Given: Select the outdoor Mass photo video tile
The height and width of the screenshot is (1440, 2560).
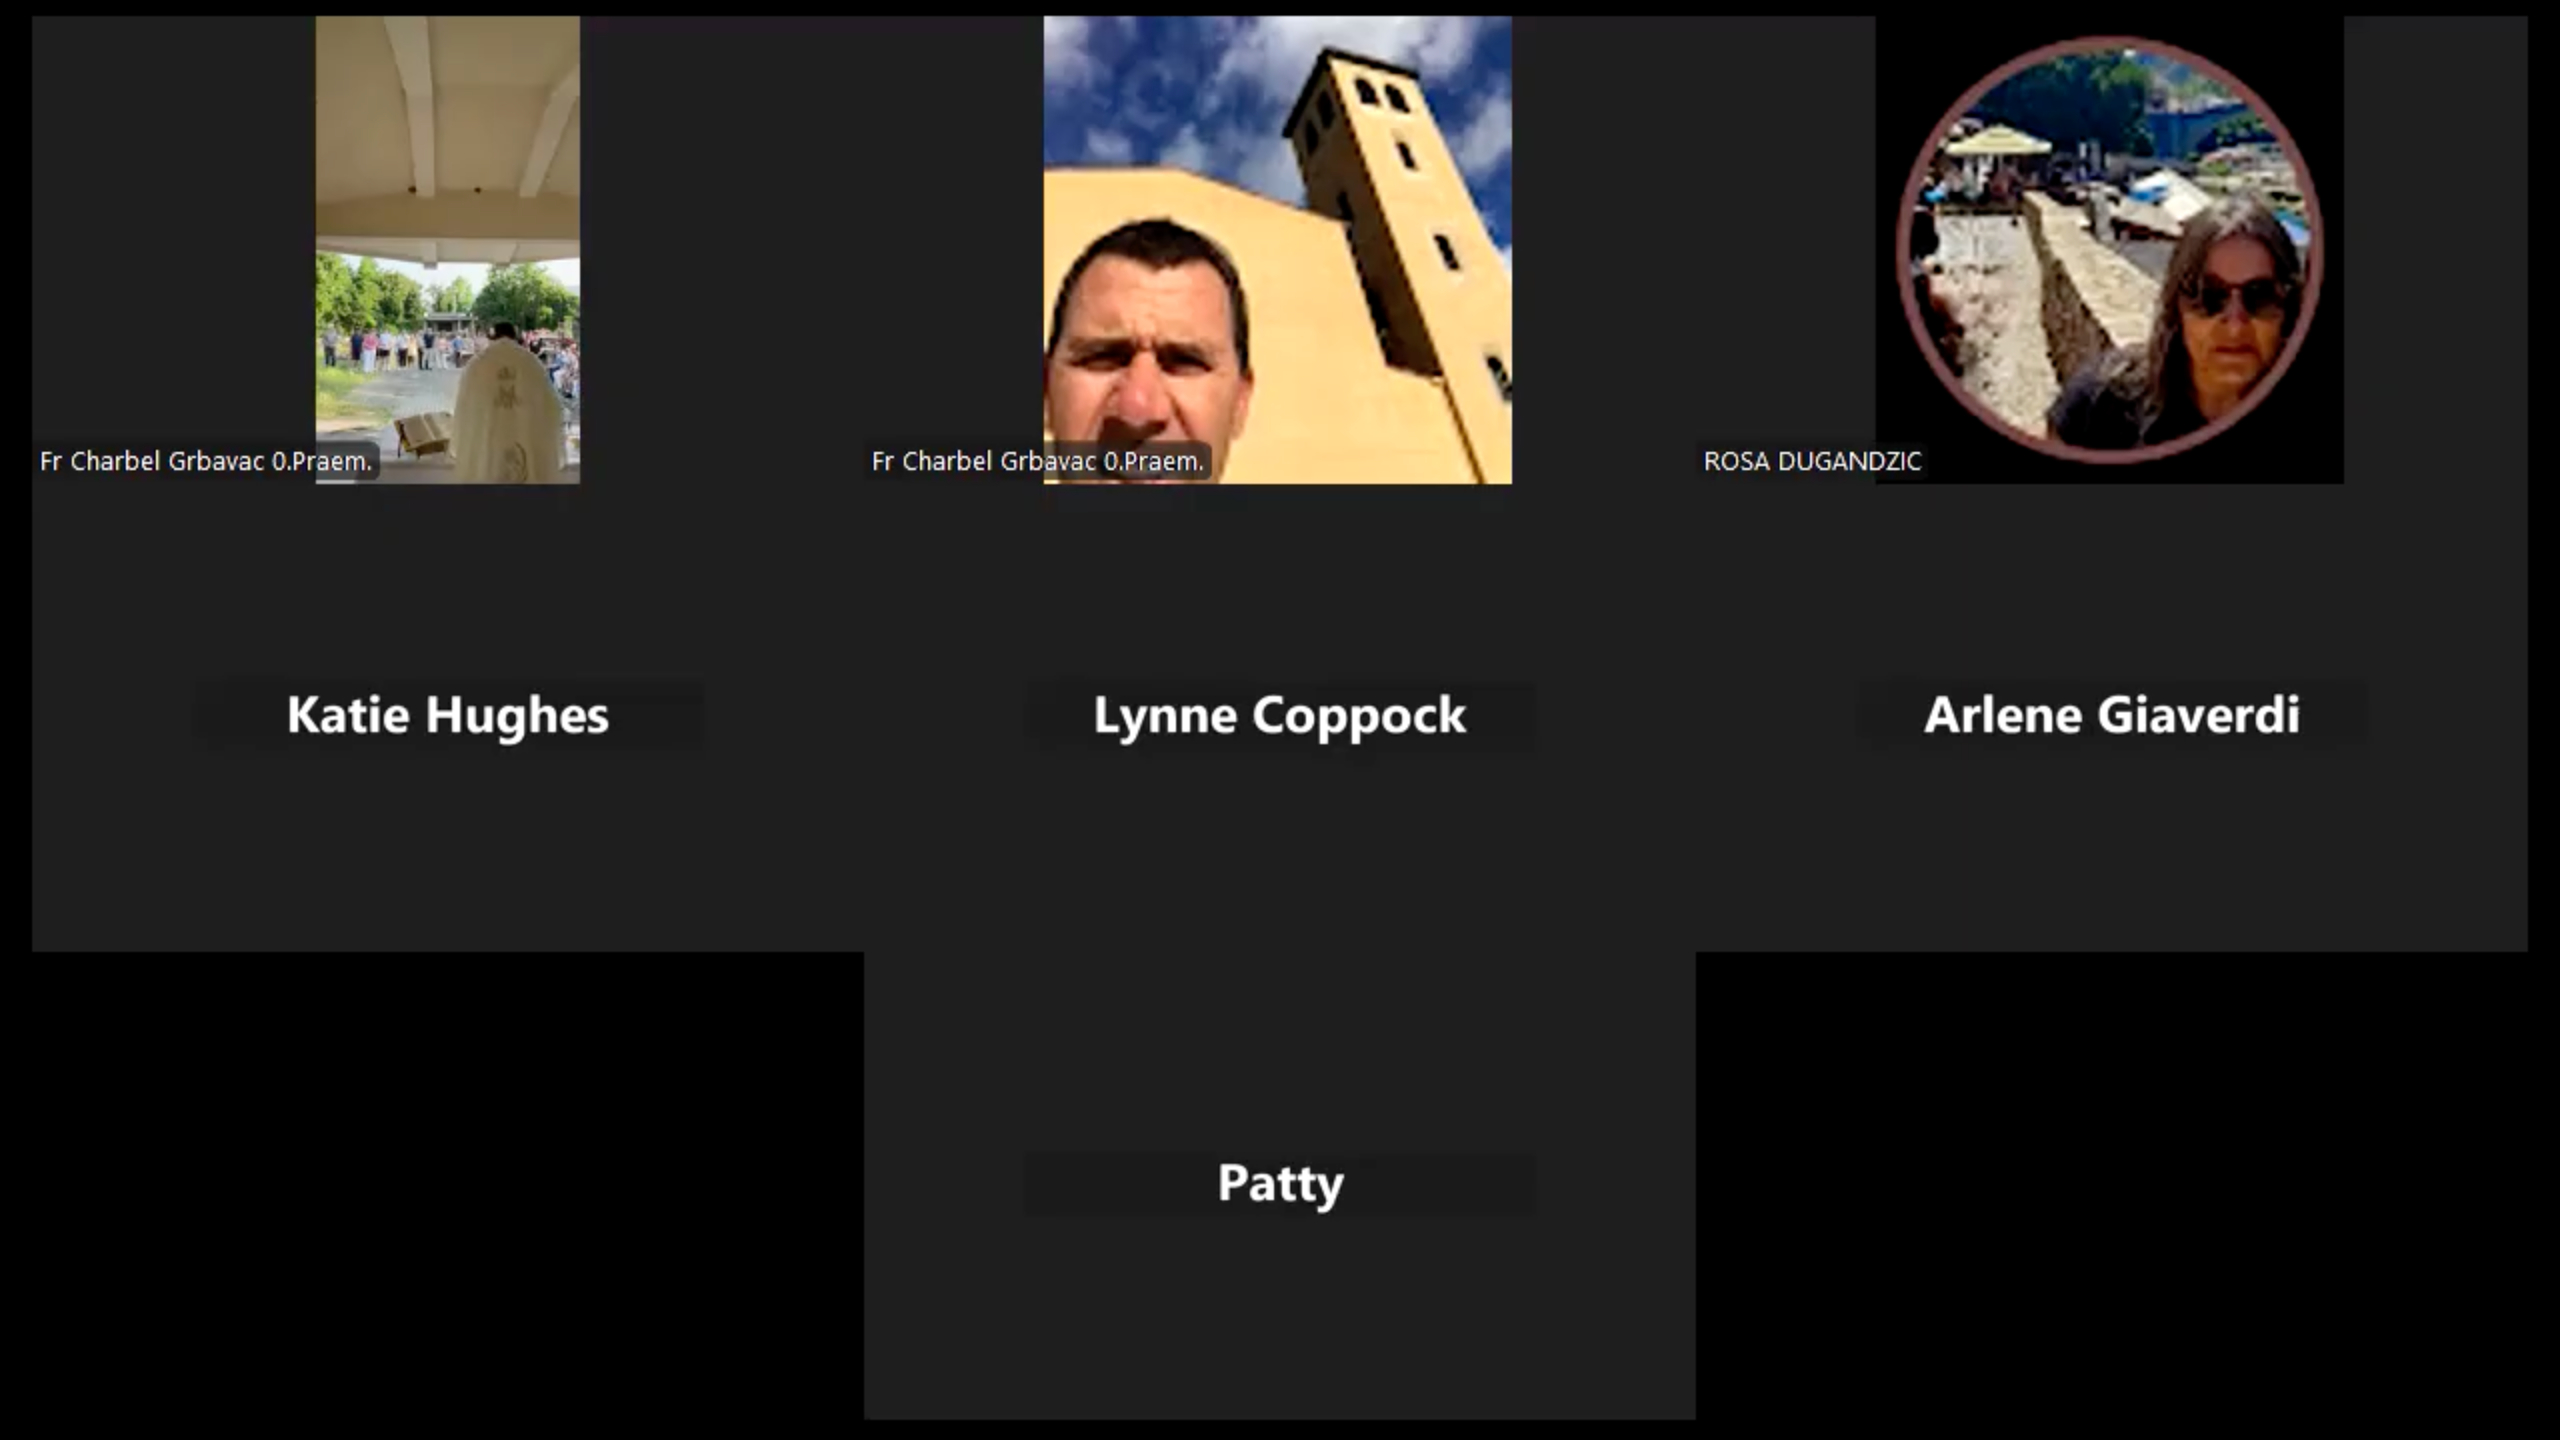Looking at the screenshot, I should (x=447, y=250).
